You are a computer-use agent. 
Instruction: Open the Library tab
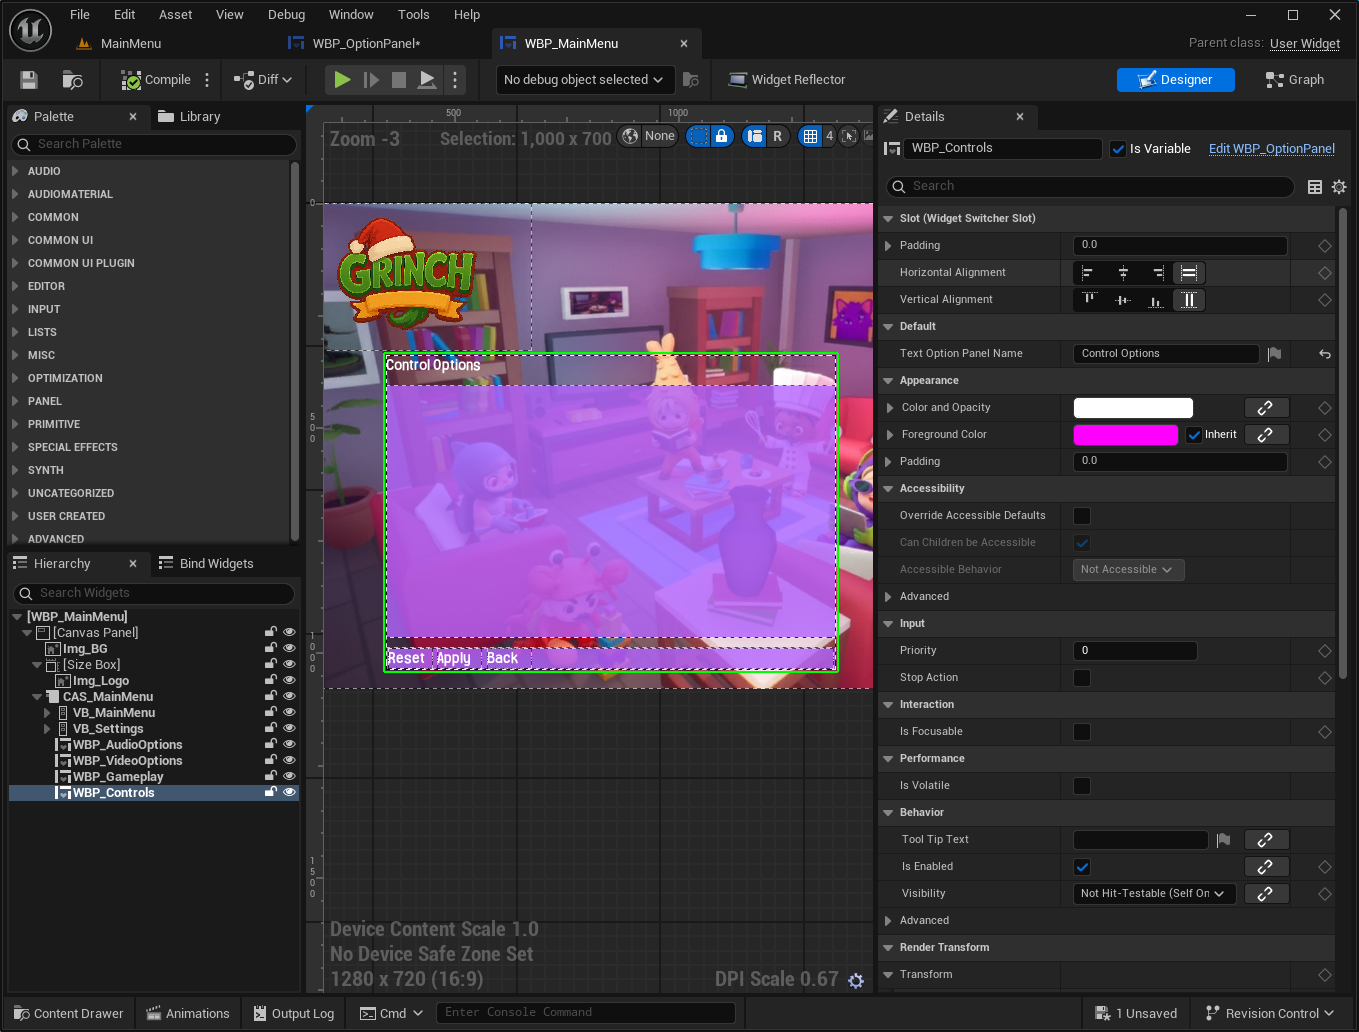tap(189, 116)
